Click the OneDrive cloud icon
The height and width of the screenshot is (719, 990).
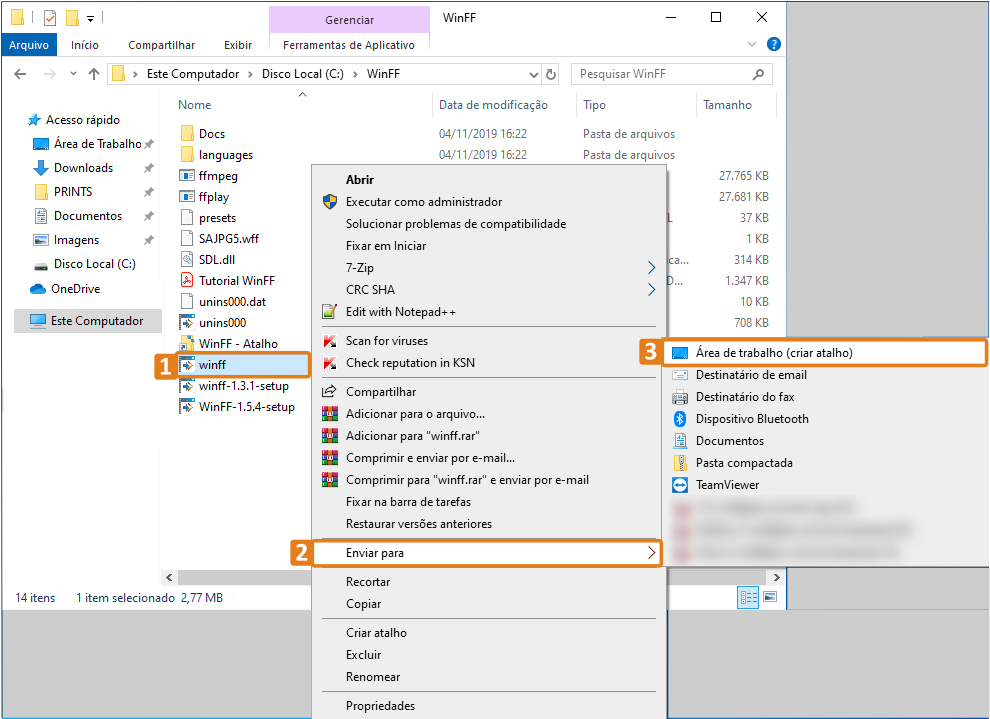[x=38, y=289]
